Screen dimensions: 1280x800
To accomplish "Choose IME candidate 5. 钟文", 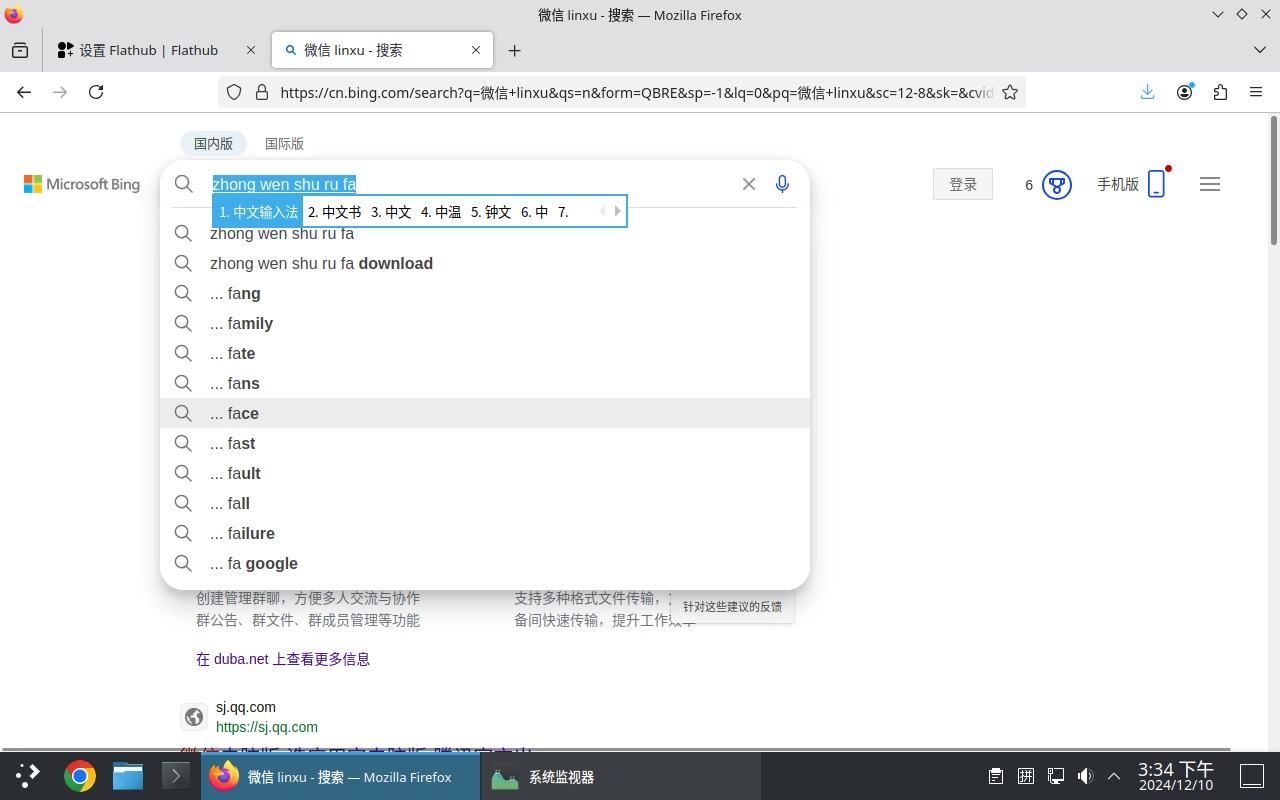I will pos(491,212).
